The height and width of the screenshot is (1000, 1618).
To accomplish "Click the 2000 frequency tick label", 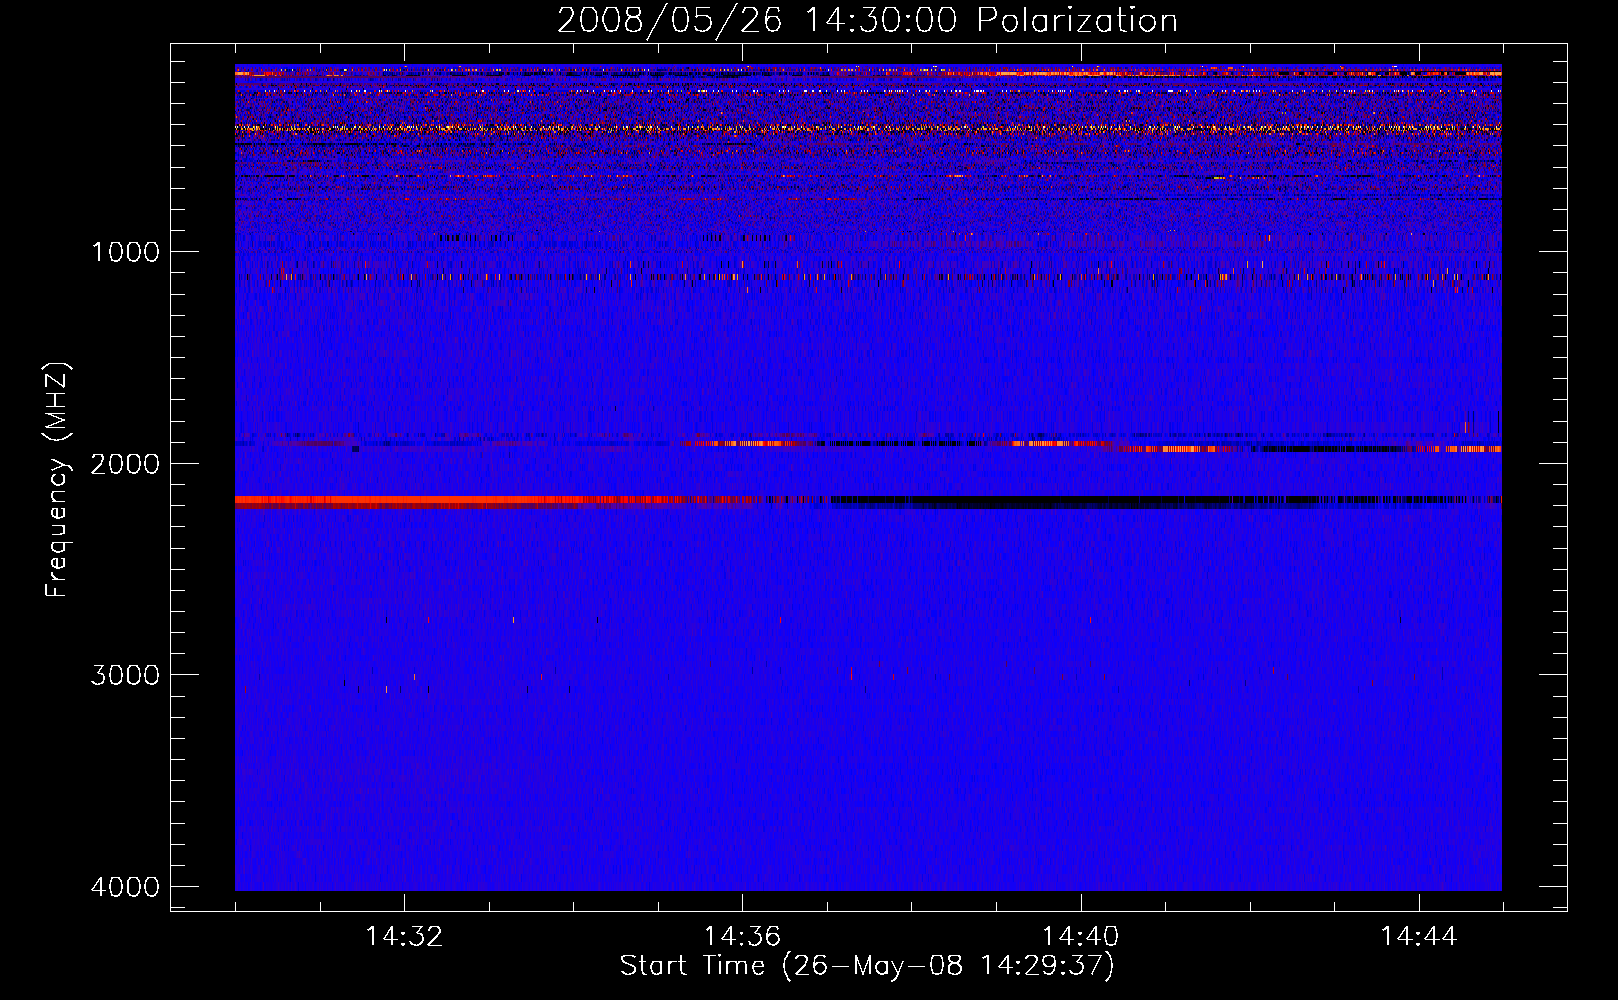I will coord(125,463).
